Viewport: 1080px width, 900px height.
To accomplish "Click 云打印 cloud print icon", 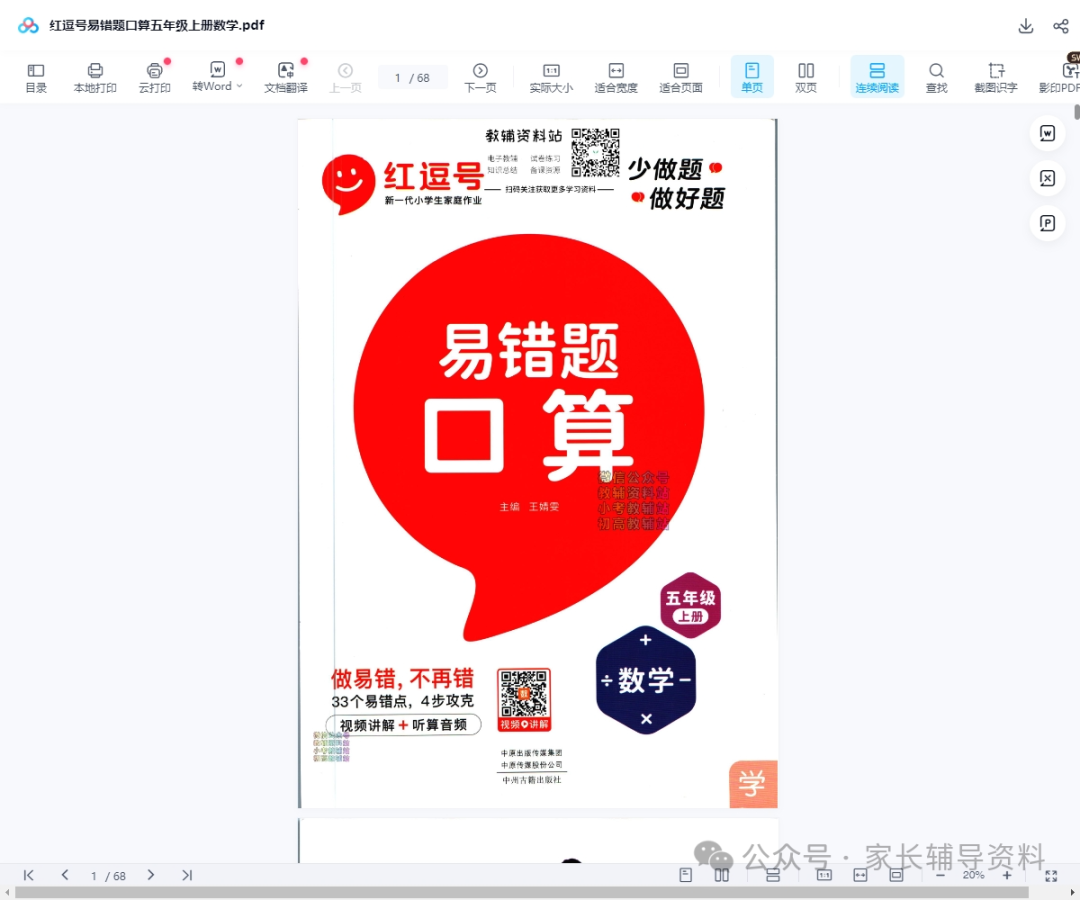I will click(x=154, y=78).
